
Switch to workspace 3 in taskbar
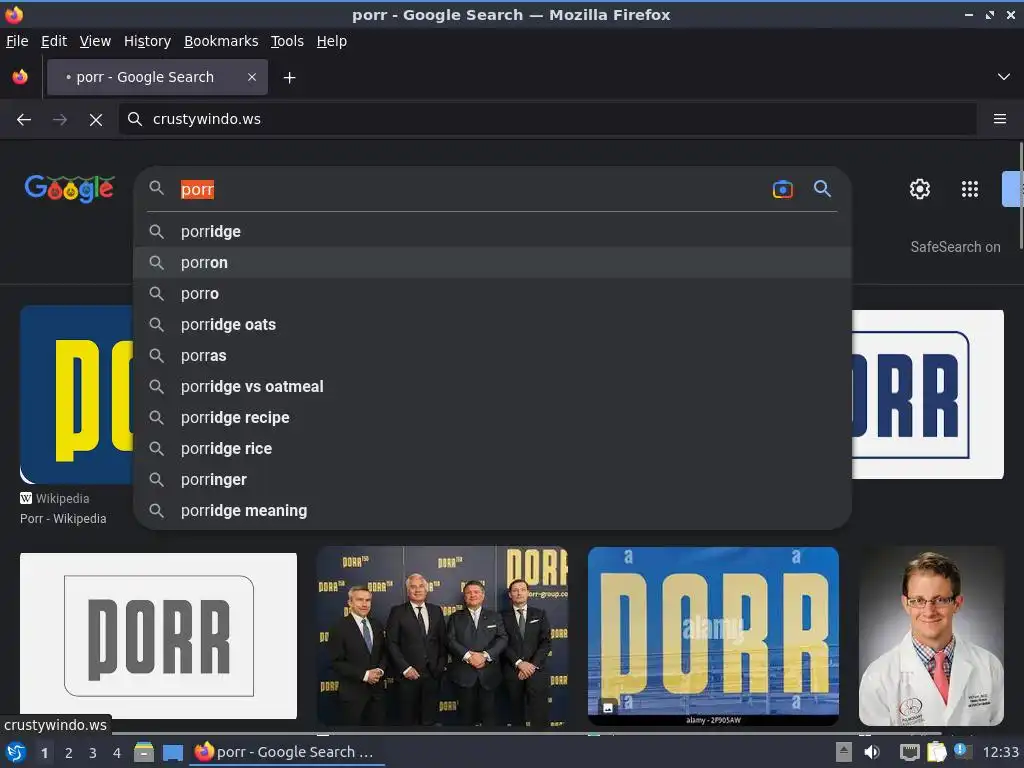[x=93, y=753]
